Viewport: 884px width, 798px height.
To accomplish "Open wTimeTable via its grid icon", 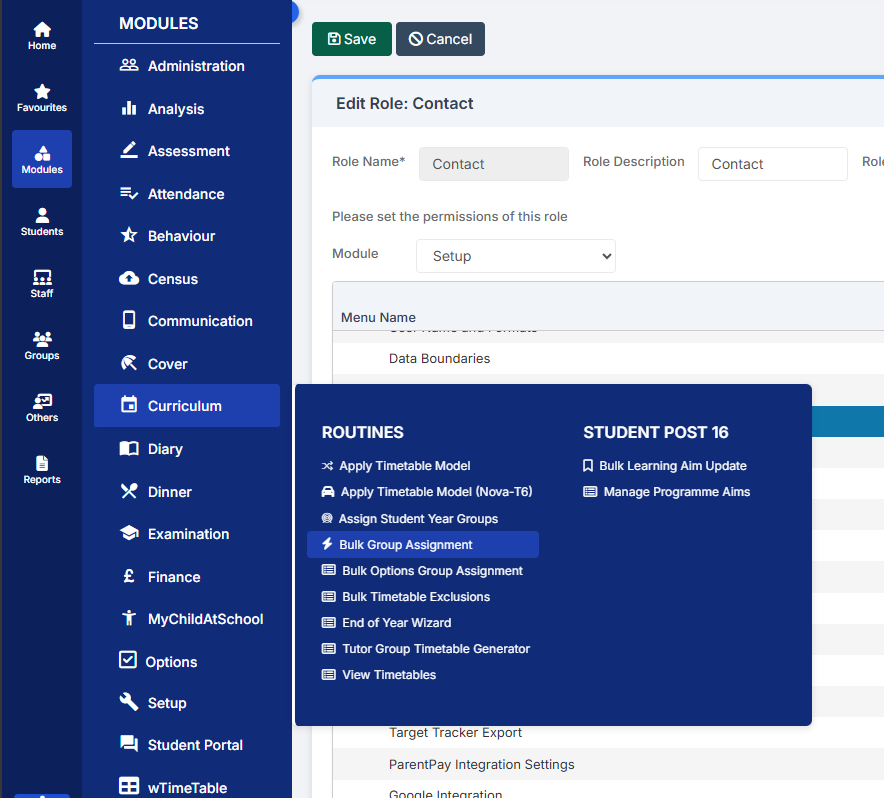I will click(x=129, y=785).
